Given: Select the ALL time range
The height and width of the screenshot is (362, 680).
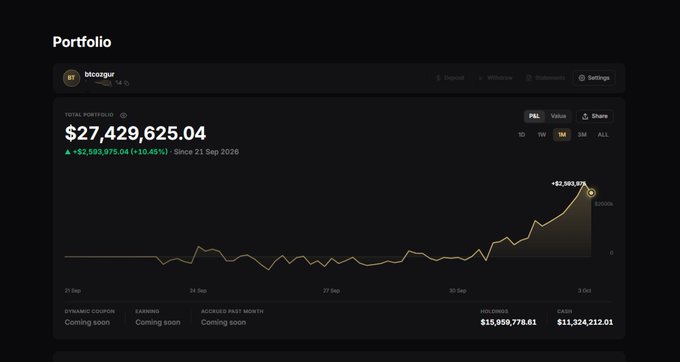Looking at the screenshot, I should 603,135.
